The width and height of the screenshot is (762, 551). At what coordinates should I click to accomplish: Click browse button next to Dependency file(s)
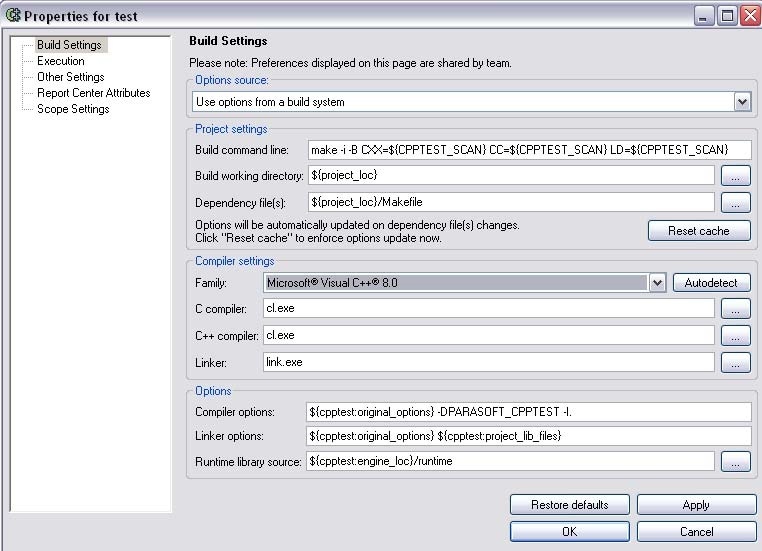pyautogui.click(x=735, y=203)
